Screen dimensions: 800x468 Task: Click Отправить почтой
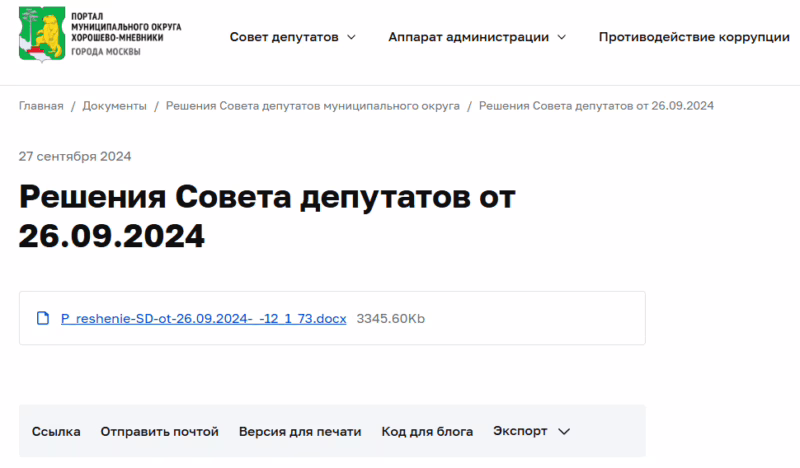pyautogui.click(x=160, y=432)
